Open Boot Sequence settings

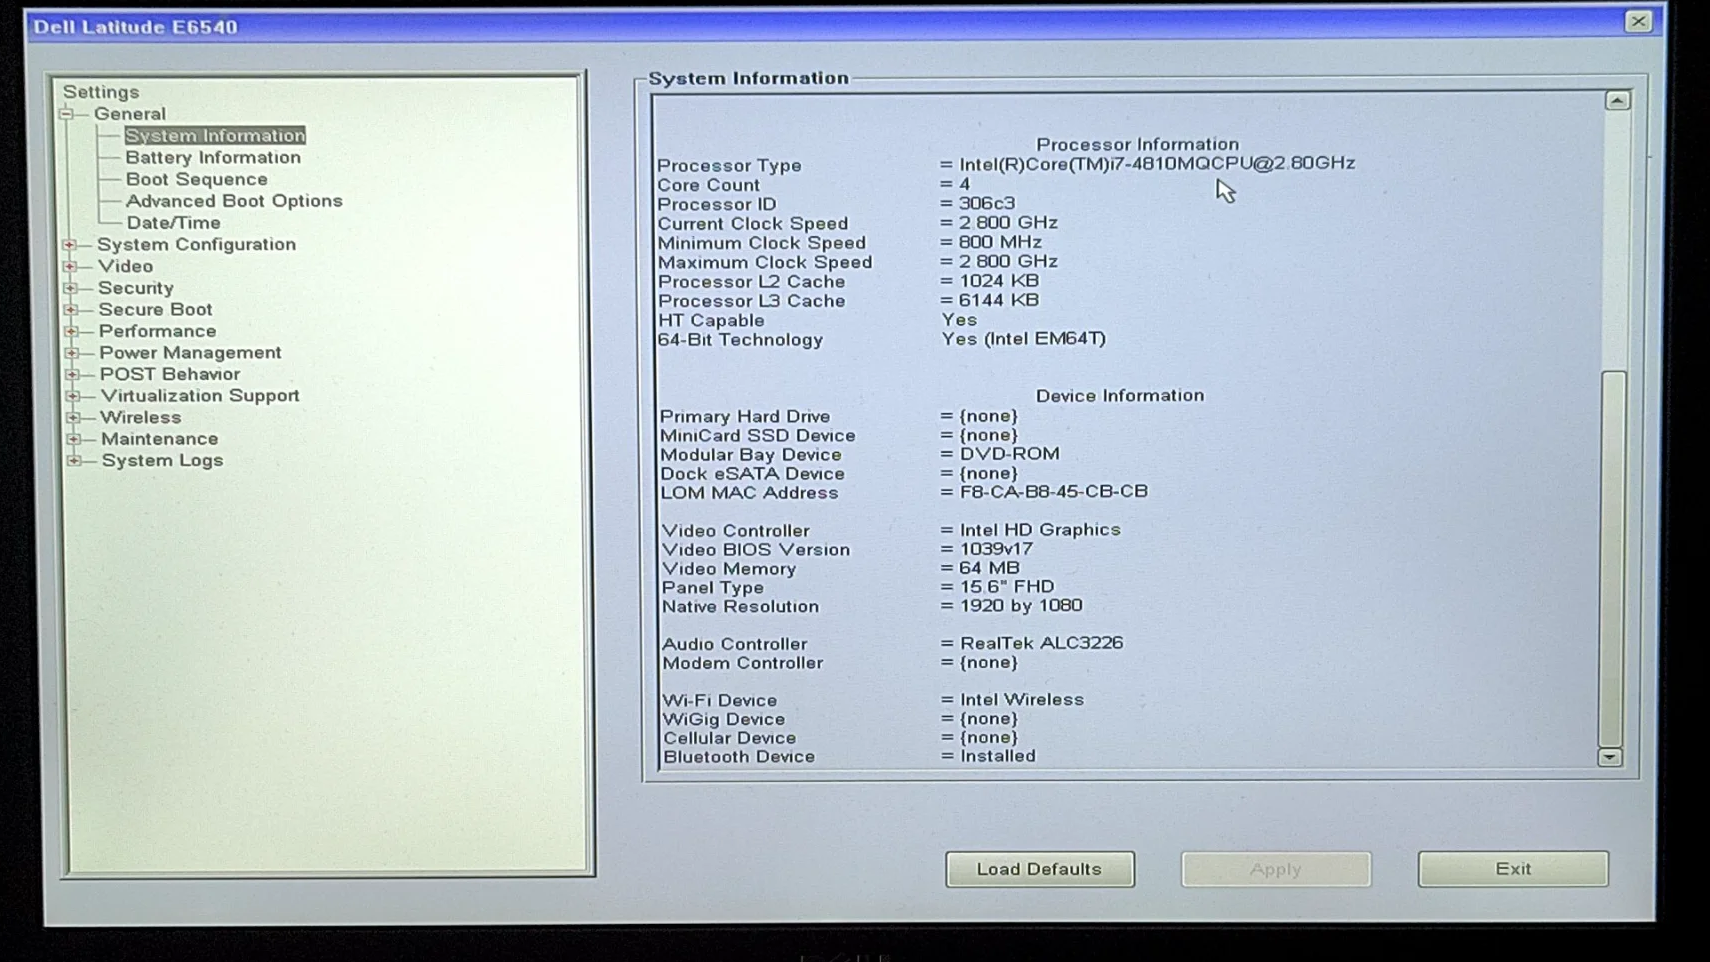(x=197, y=179)
